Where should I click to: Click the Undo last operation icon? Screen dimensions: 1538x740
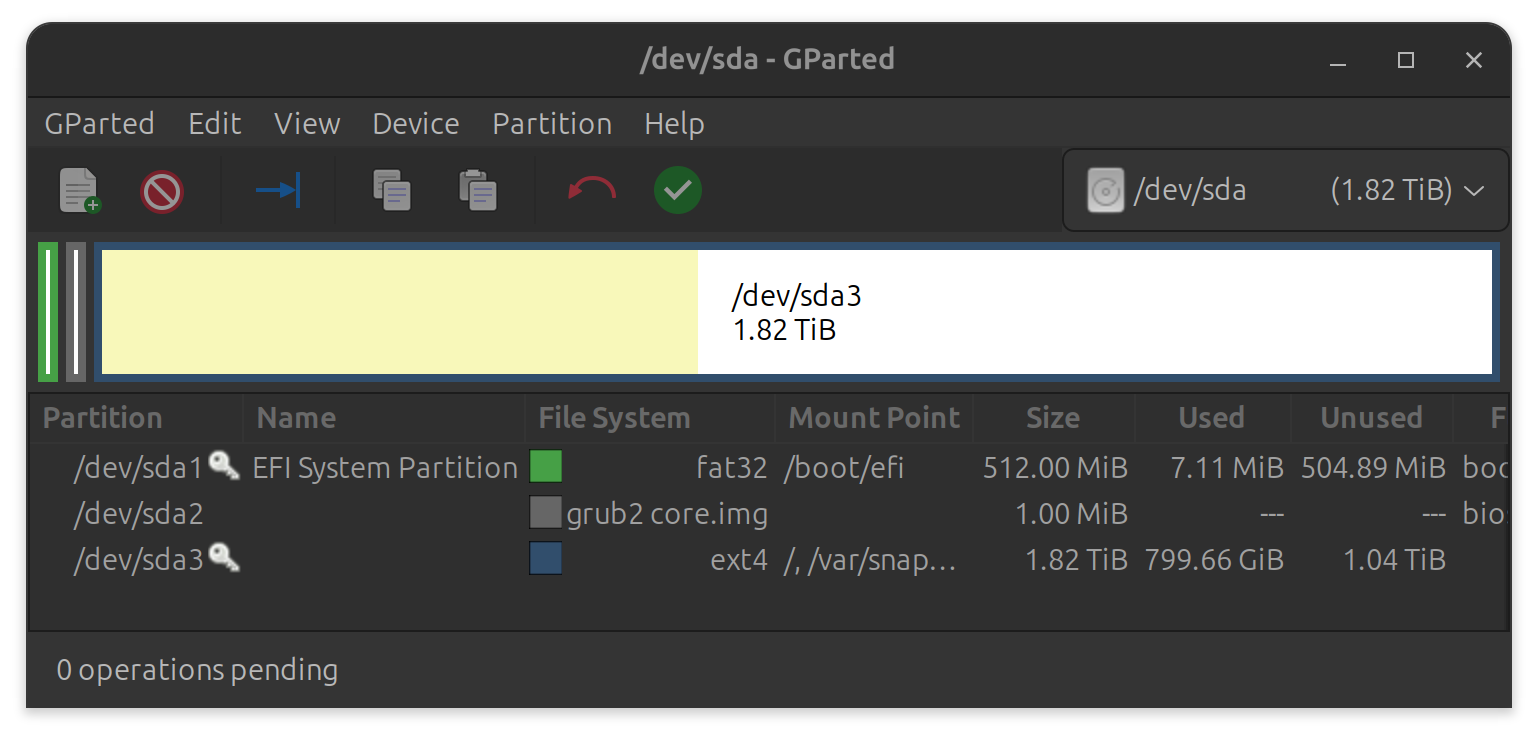point(592,189)
